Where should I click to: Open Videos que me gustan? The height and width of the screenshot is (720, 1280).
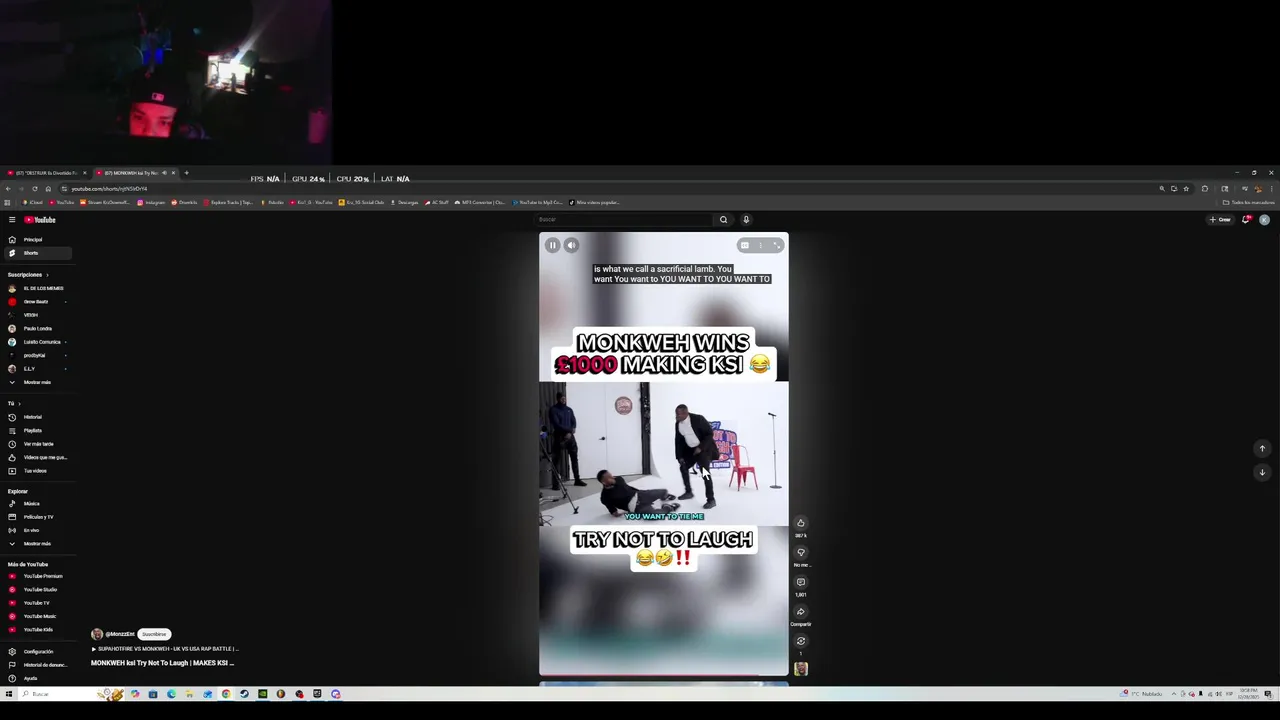point(37,457)
